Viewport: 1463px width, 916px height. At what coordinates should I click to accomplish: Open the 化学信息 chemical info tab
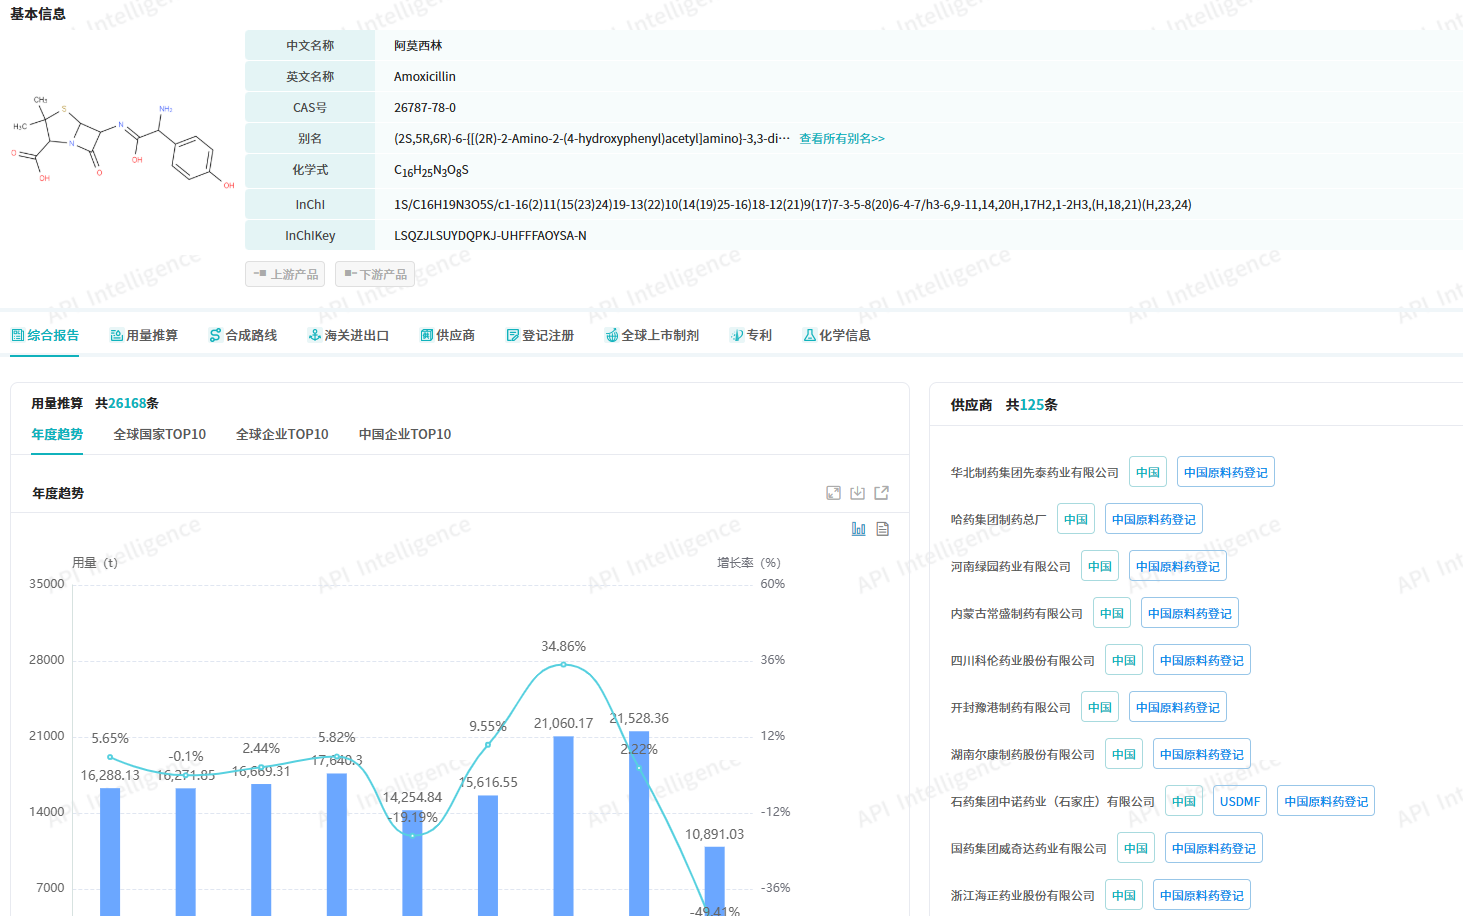(x=837, y=335)
